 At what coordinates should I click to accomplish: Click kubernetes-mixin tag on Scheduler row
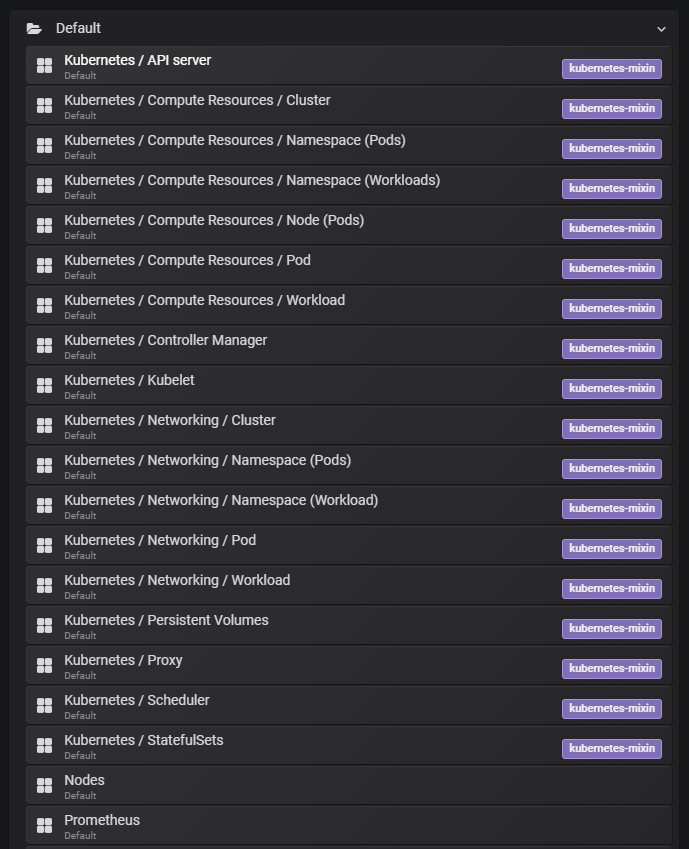click(611, 709)
